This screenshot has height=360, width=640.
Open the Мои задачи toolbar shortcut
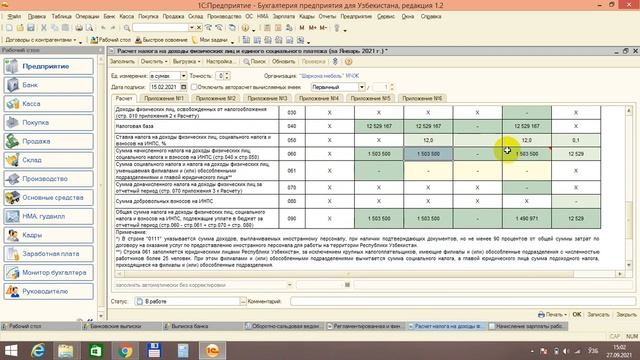point(210,40)
